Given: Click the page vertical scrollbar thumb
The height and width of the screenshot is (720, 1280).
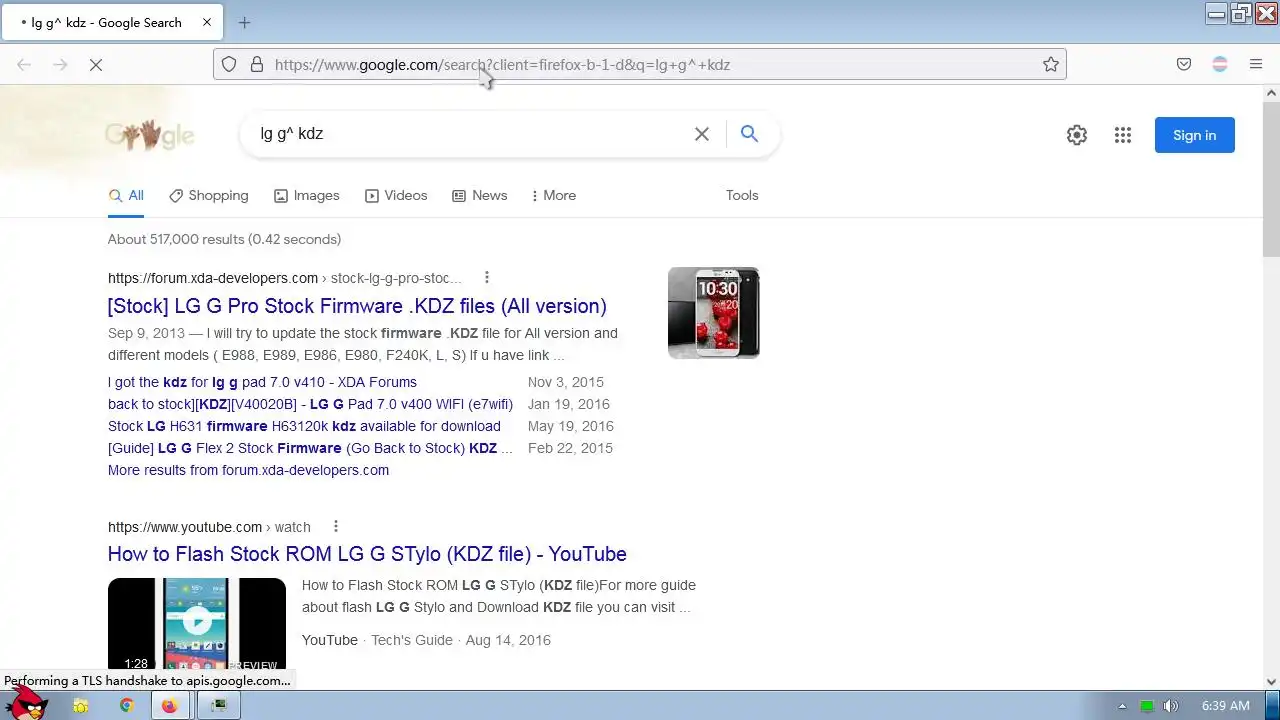Looking at the screenshot, I should [1271, 178].
